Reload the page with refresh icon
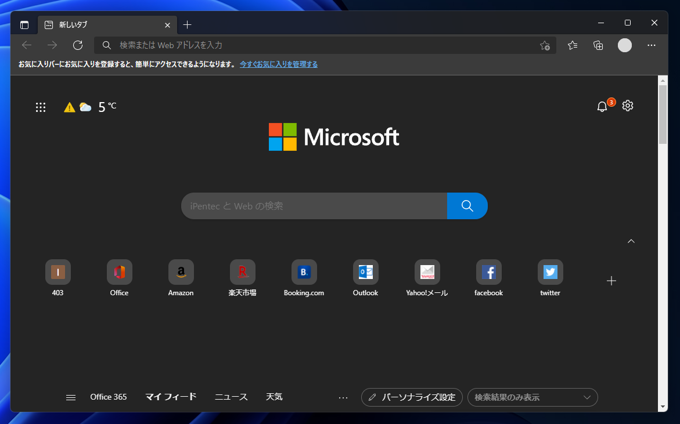This screenshot has height=424, width=680. [78, 45]
